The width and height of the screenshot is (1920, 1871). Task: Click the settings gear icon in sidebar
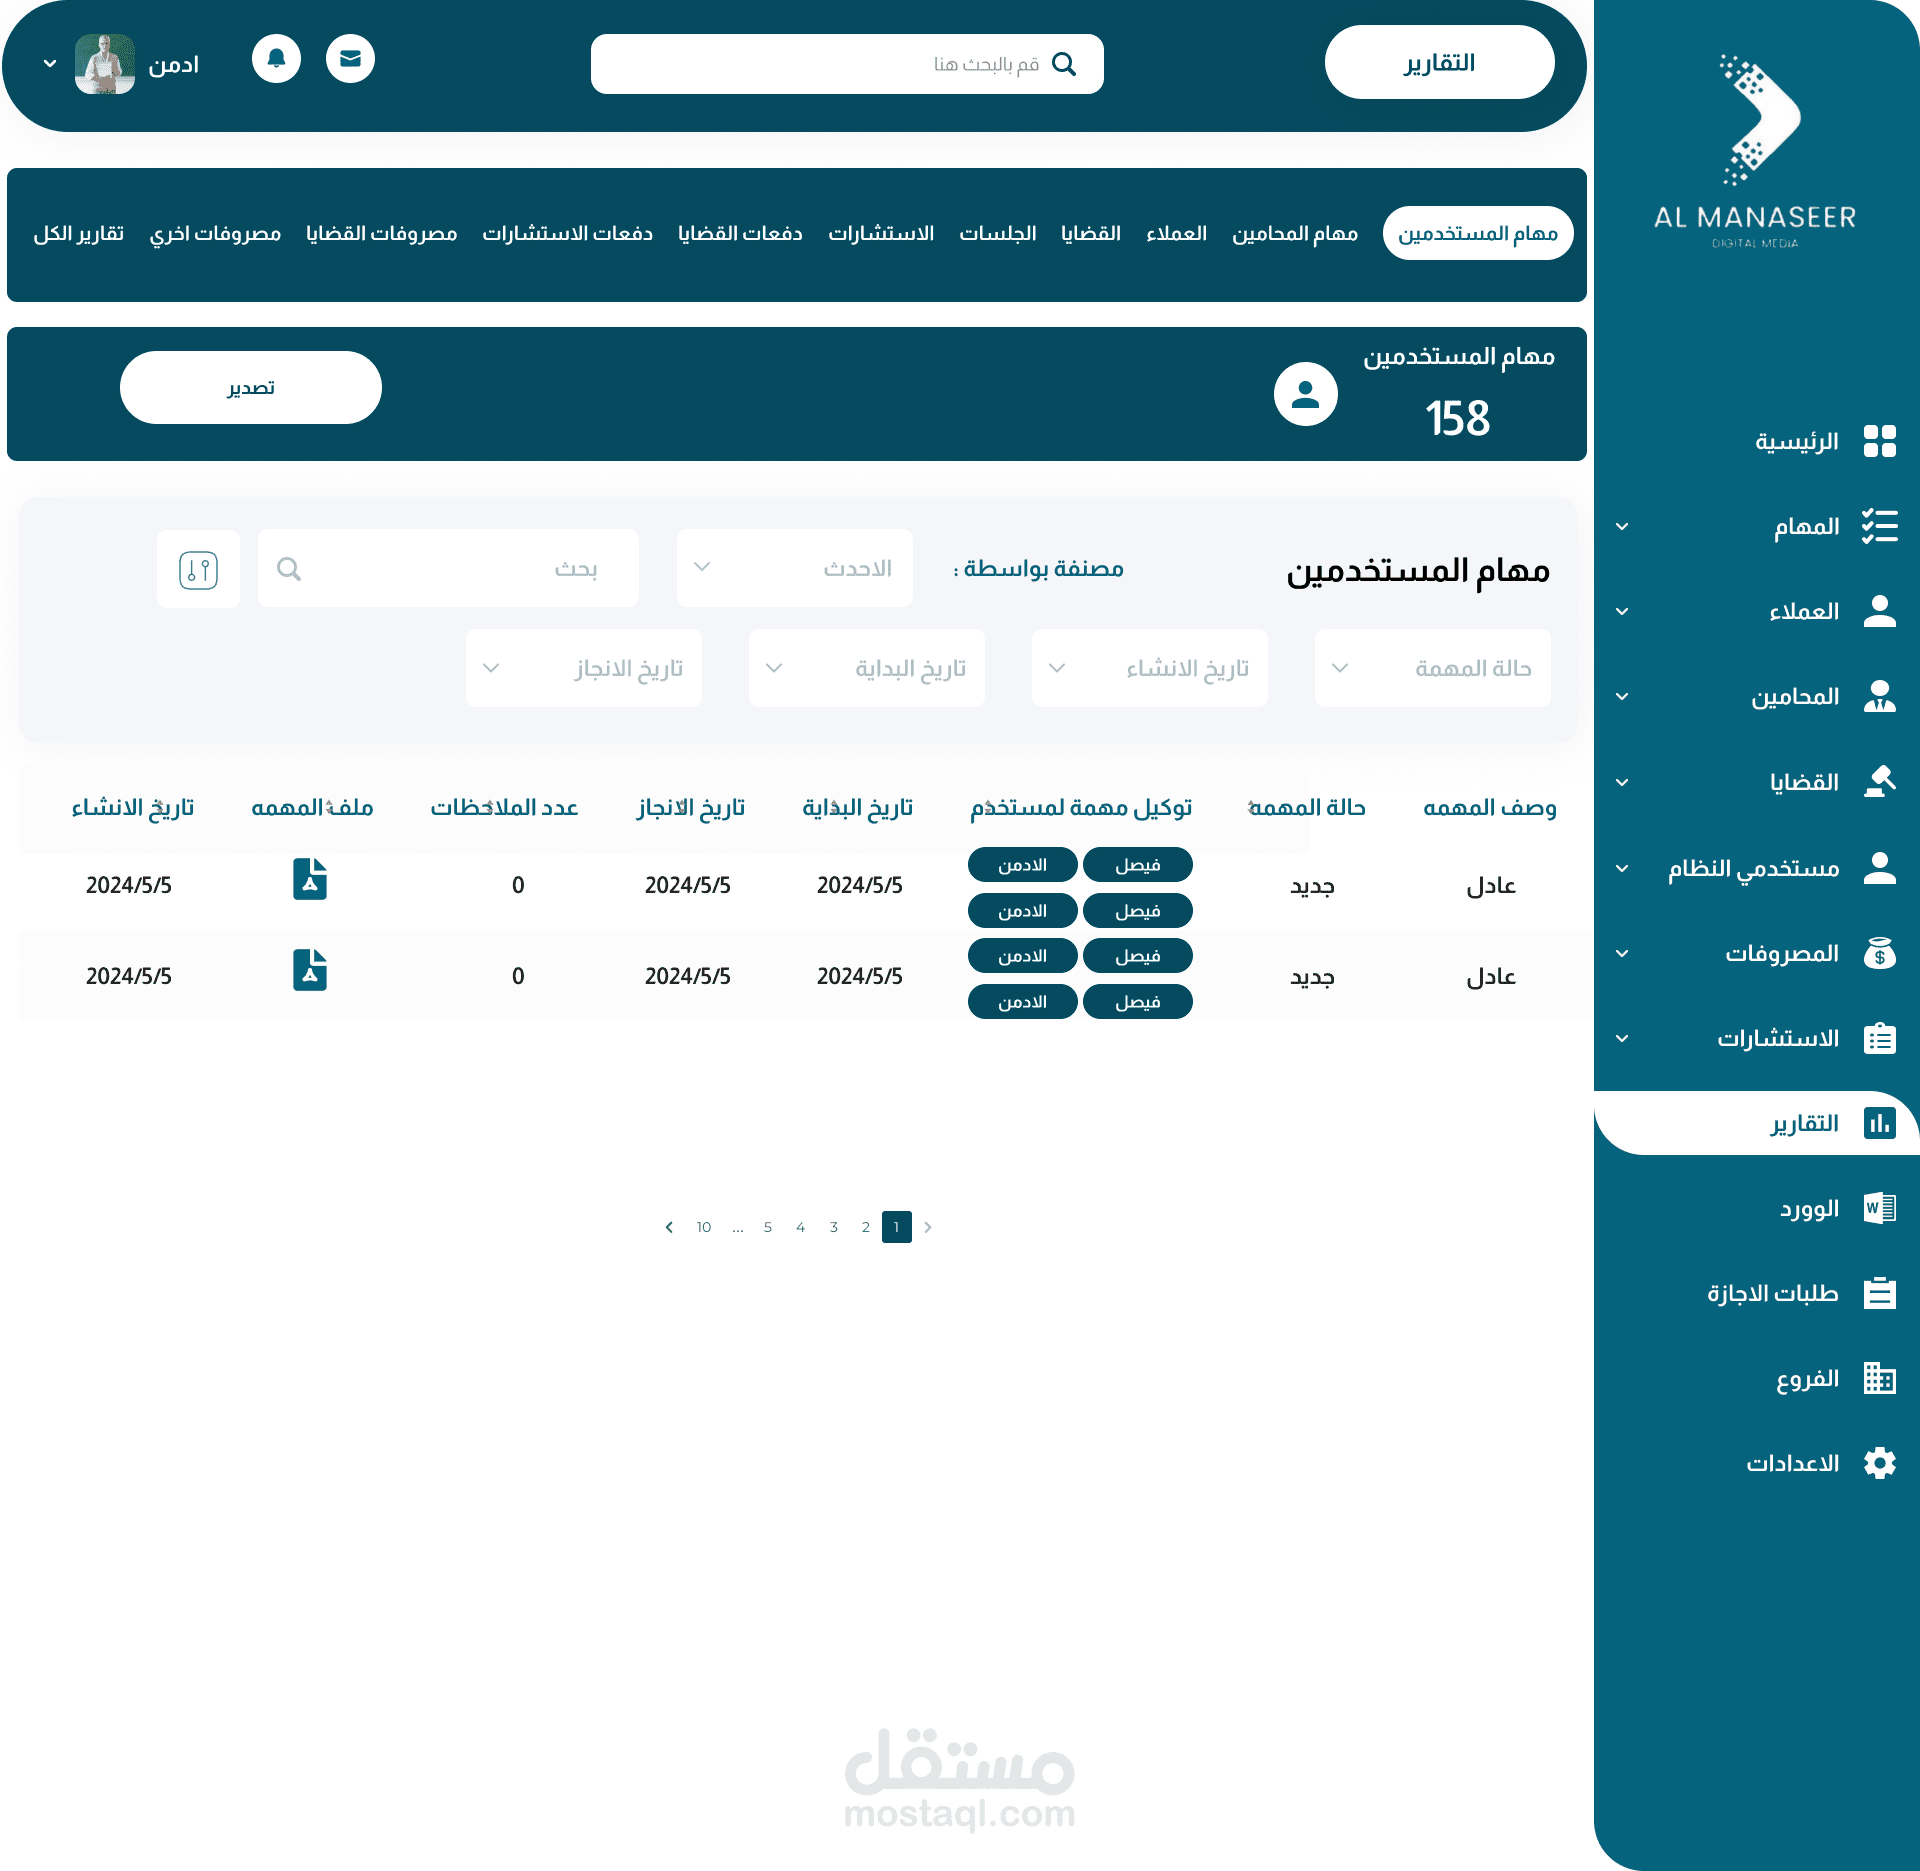point(1879,1463)
